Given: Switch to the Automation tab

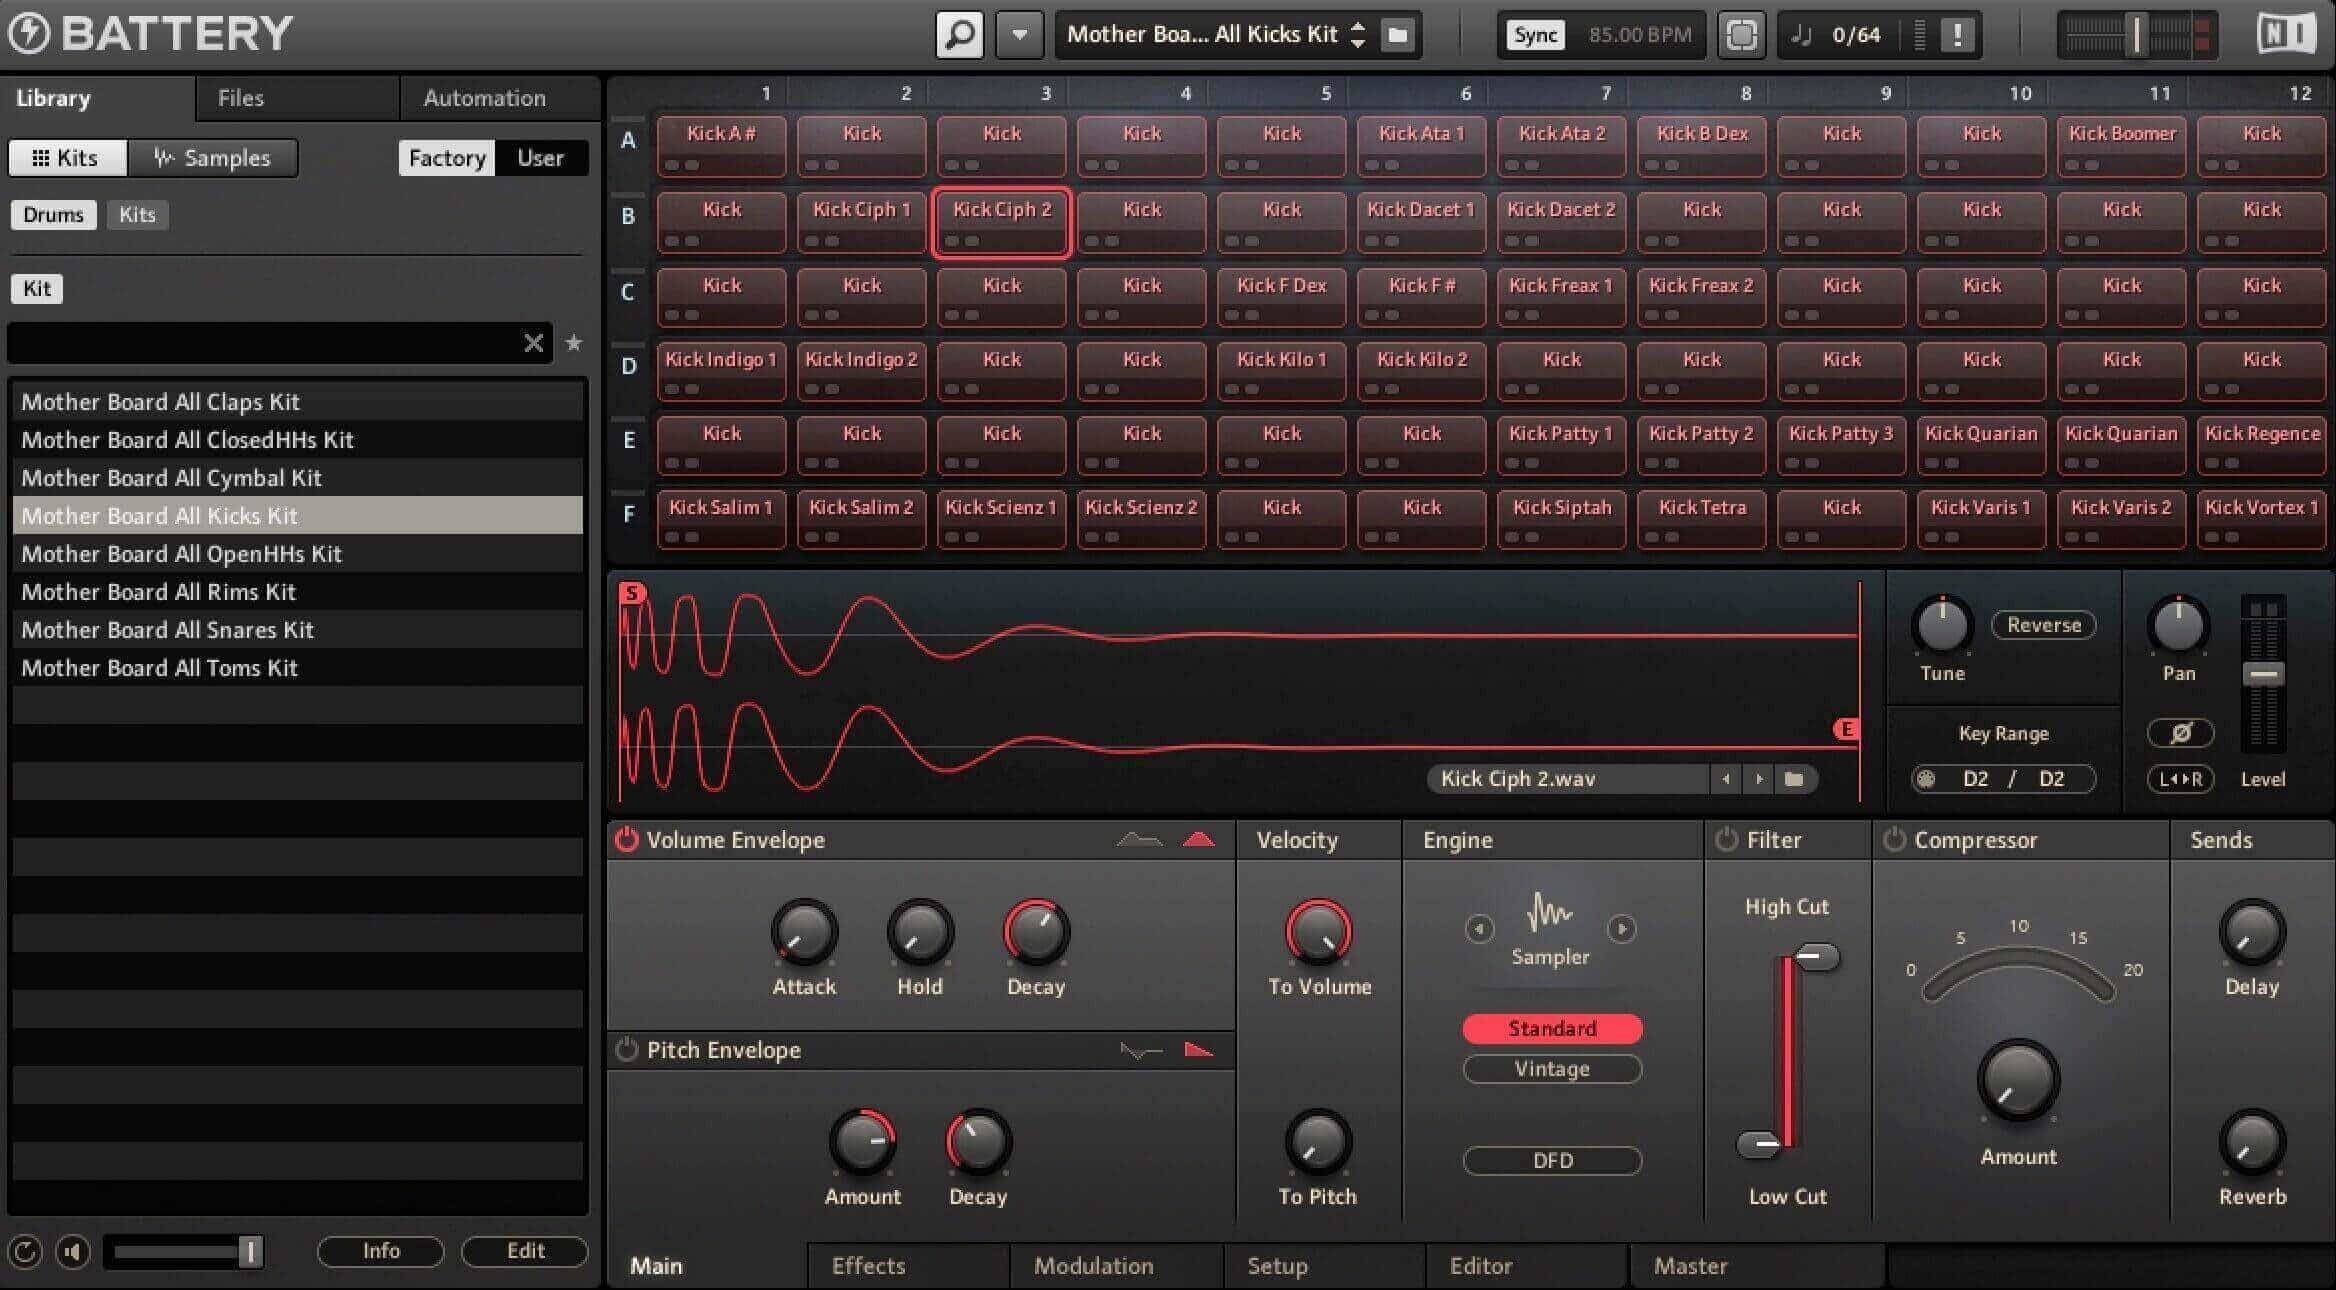Looking at the screenshot, I should pyautogui.click(x=484, y=98).
